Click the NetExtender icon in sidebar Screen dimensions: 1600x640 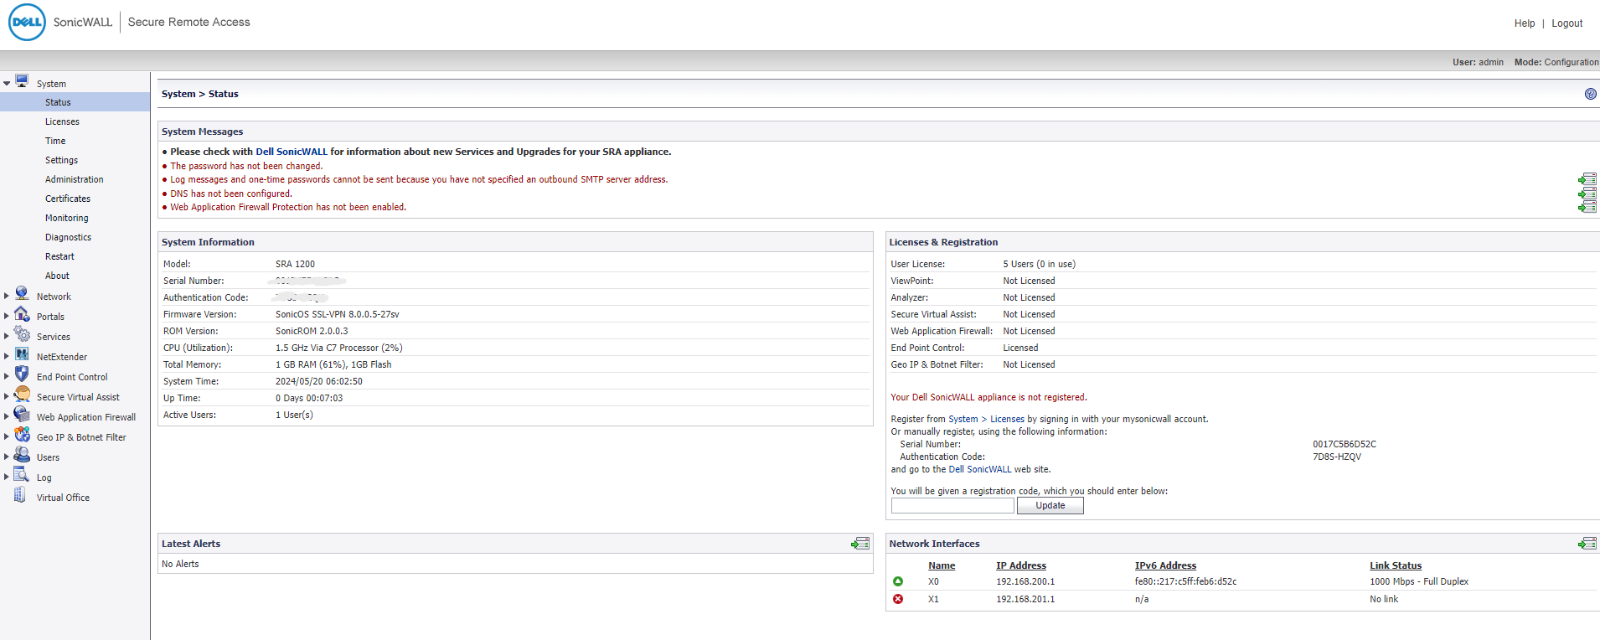[22, 354]
